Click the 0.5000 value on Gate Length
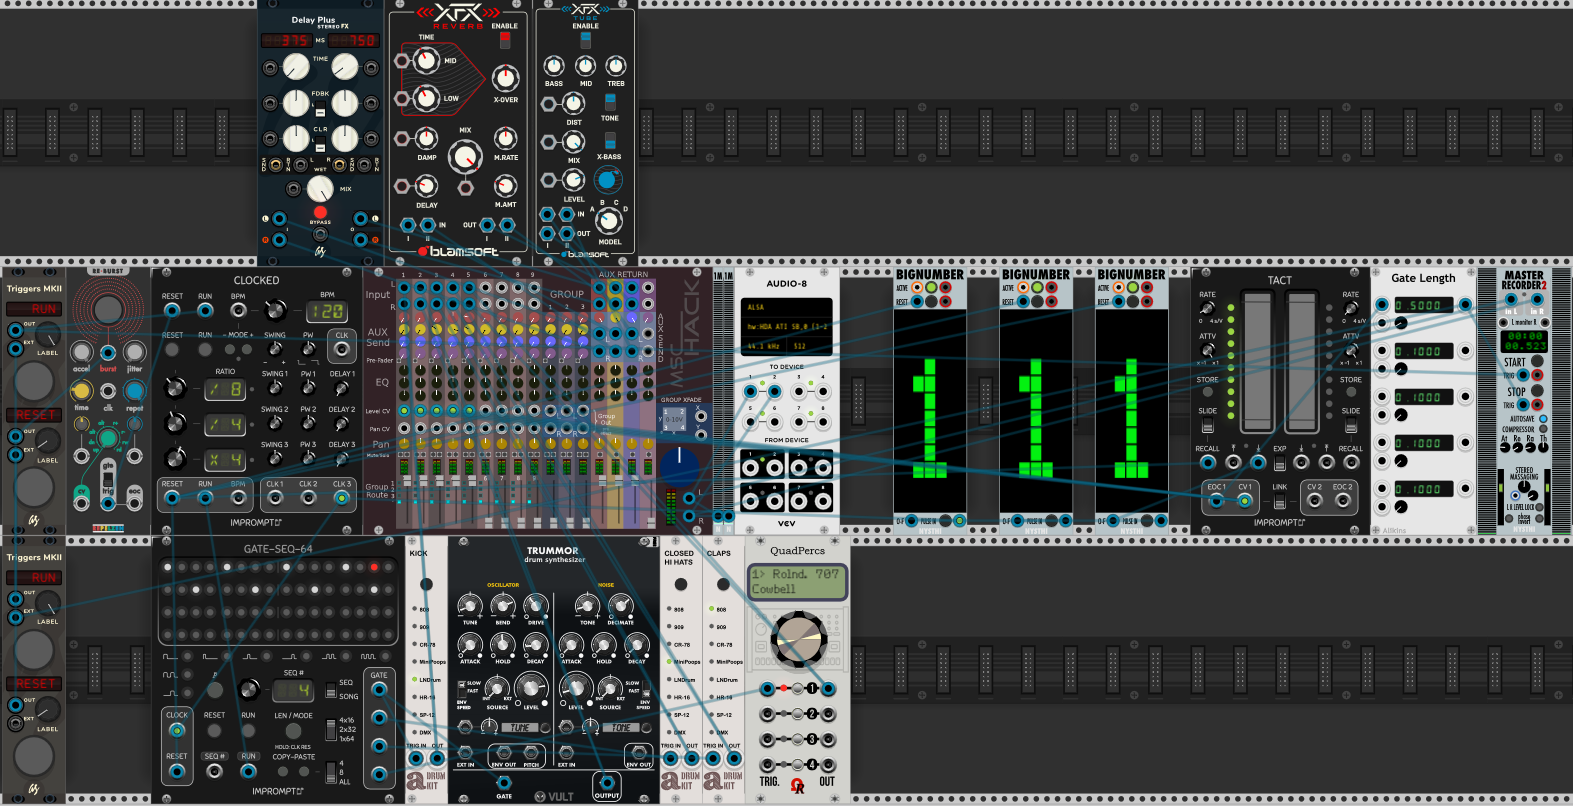Viewport: 1573px width, 806px height. point(1424,305)
